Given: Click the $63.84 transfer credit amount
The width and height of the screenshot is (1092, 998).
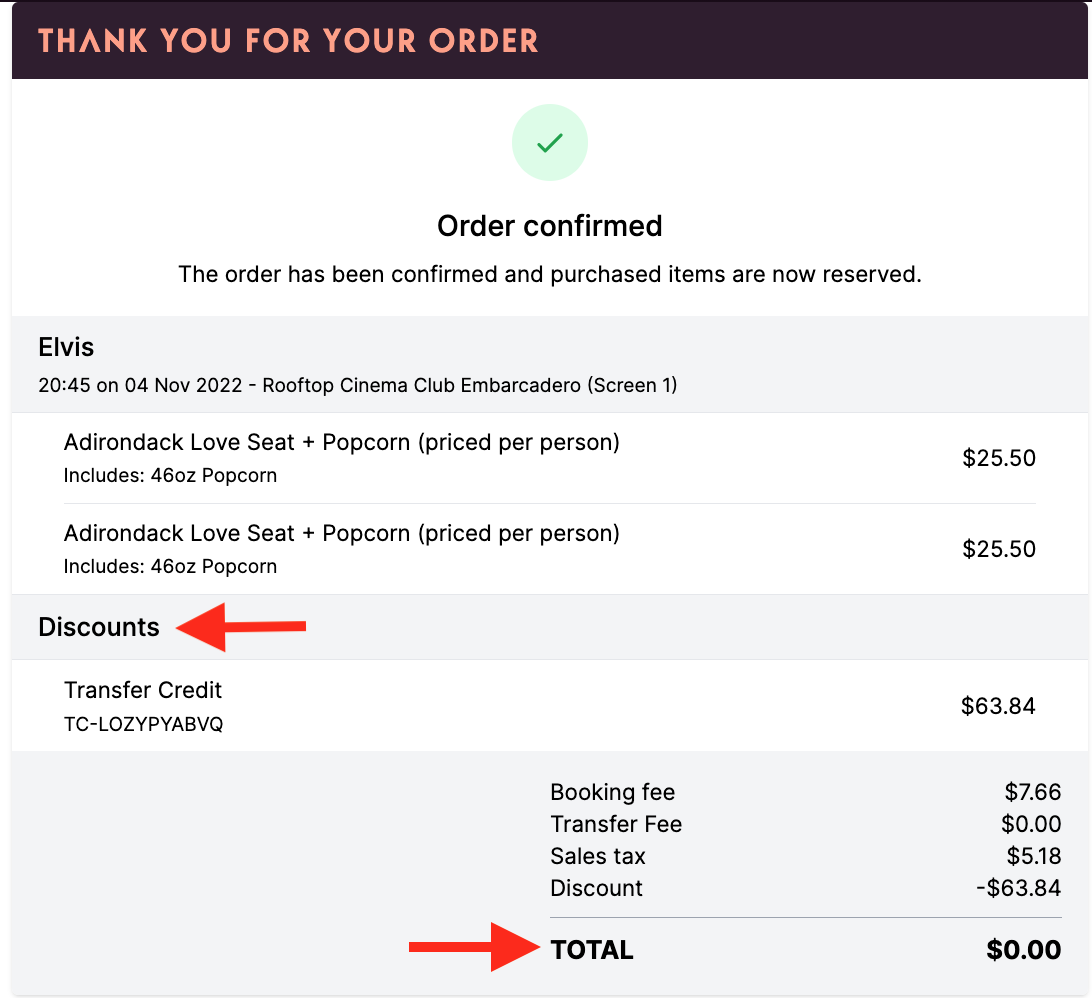Looking at the screenshot, I should (998, 706).
